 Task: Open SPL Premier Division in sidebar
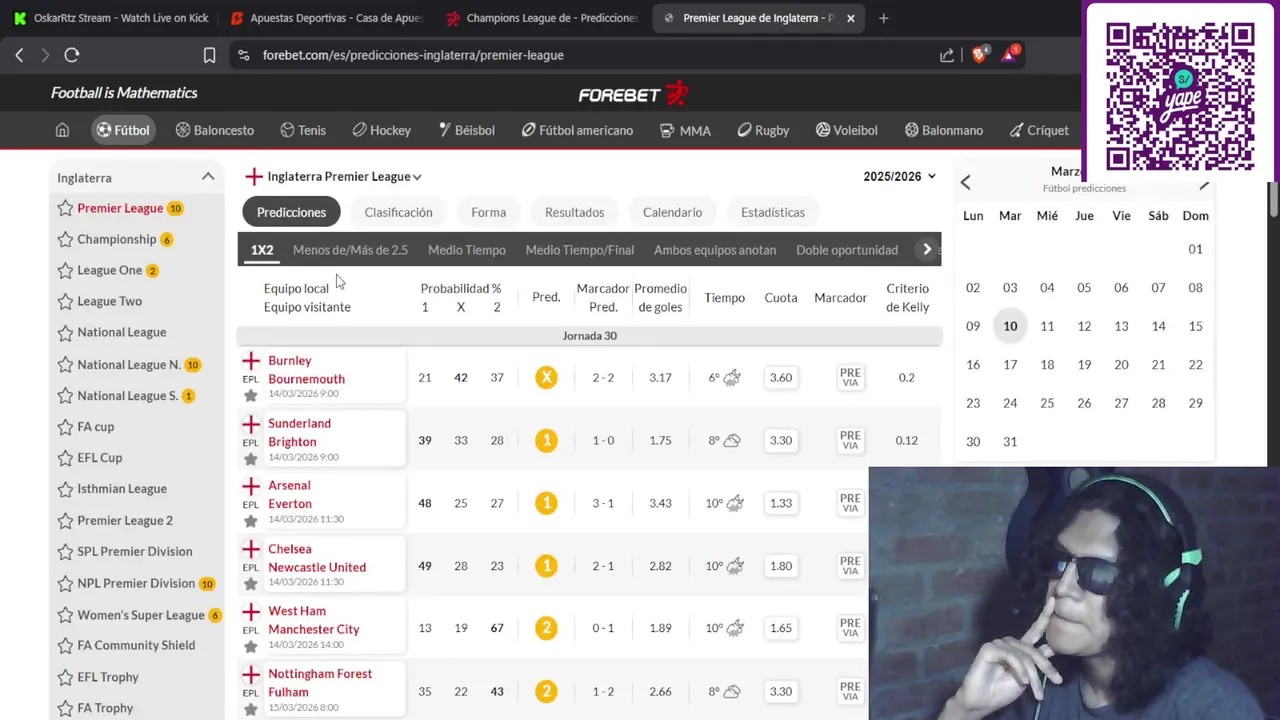point(135,551)
